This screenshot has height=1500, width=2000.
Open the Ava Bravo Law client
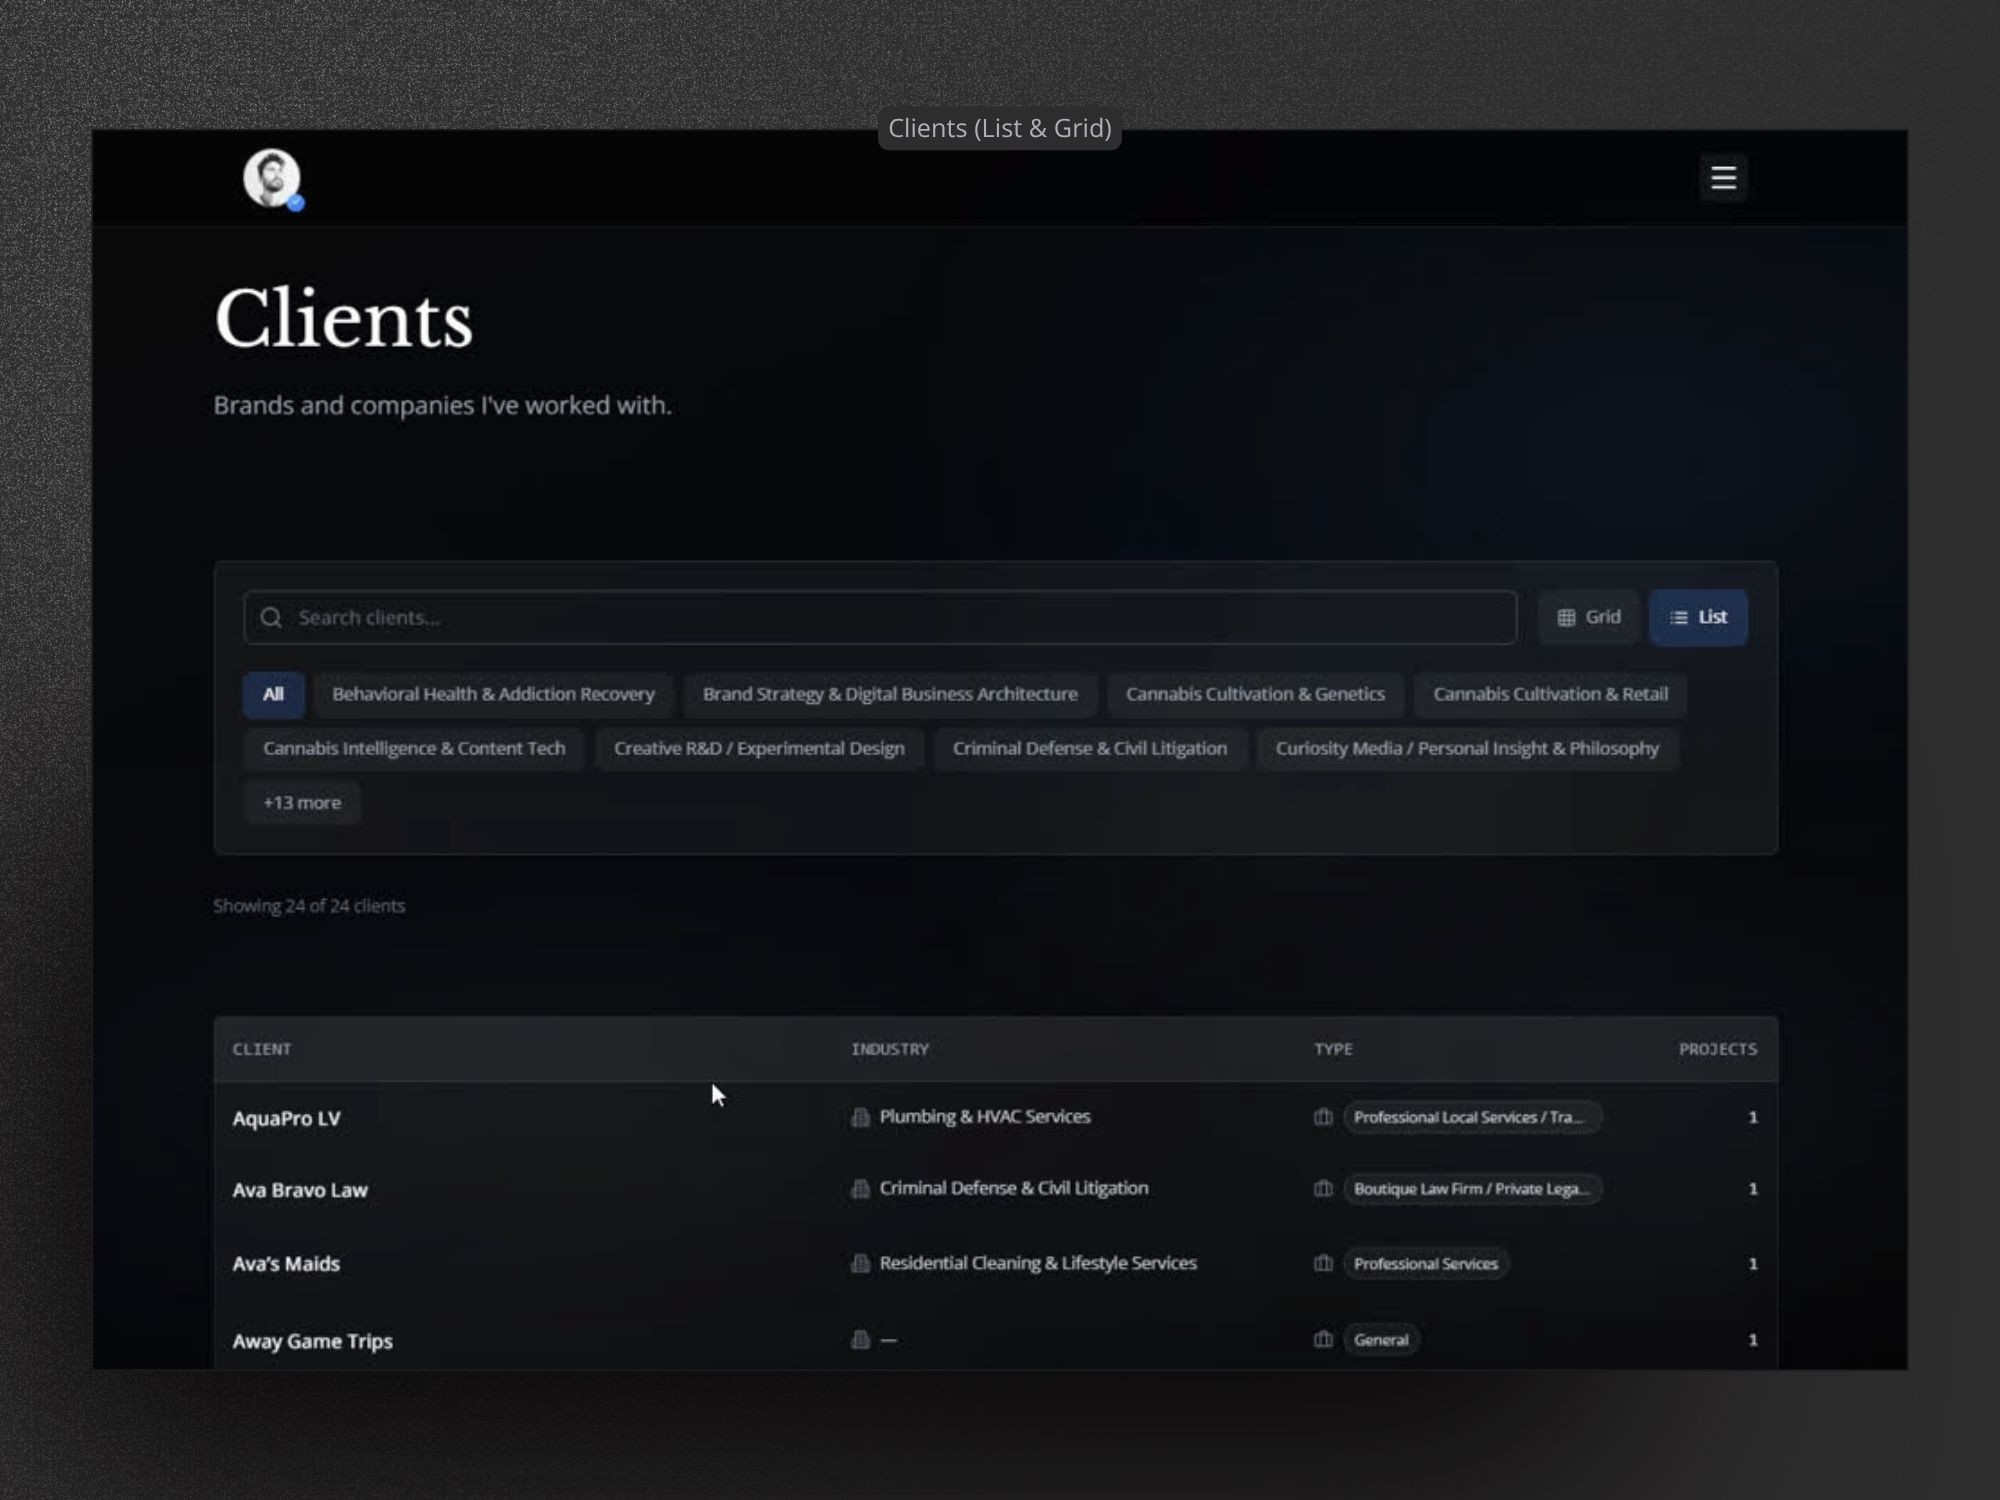[x=300, y=1190]
